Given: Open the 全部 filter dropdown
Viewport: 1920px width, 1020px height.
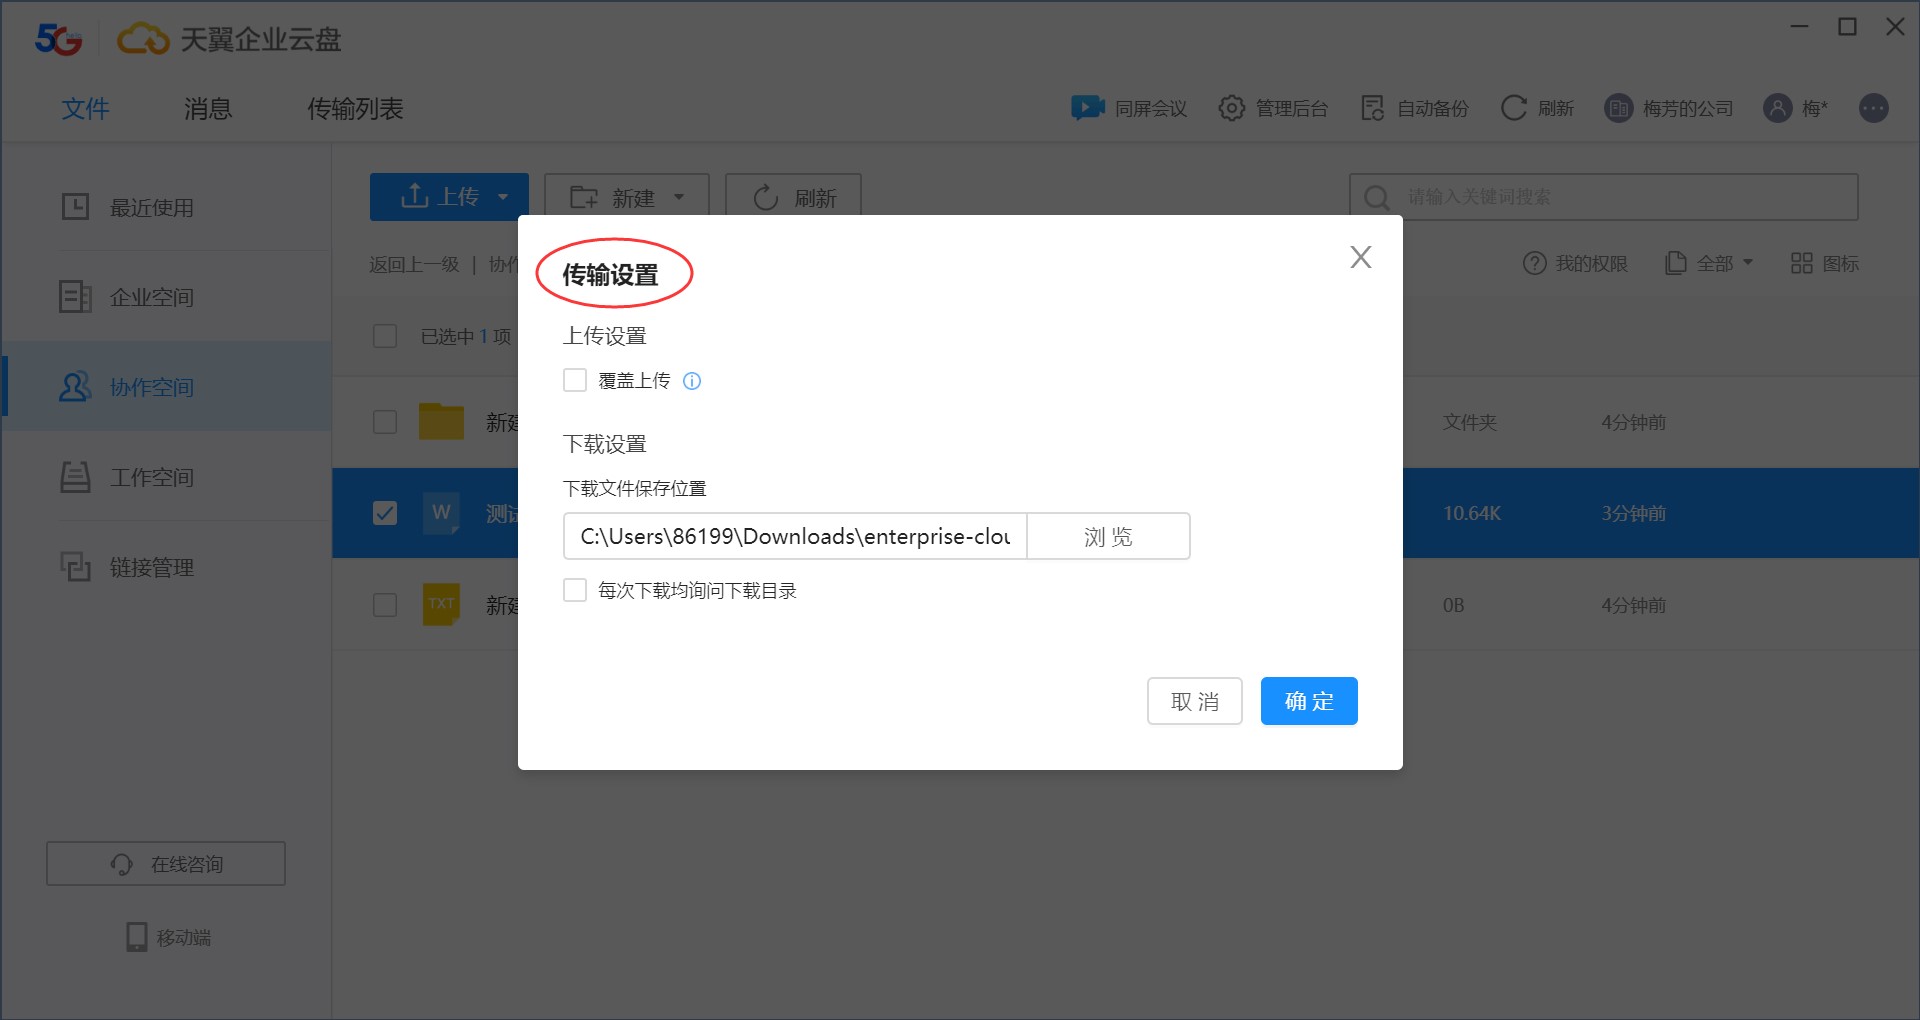Looking at the screenshot, I should pyautogui.click(x=1709, y=263).
